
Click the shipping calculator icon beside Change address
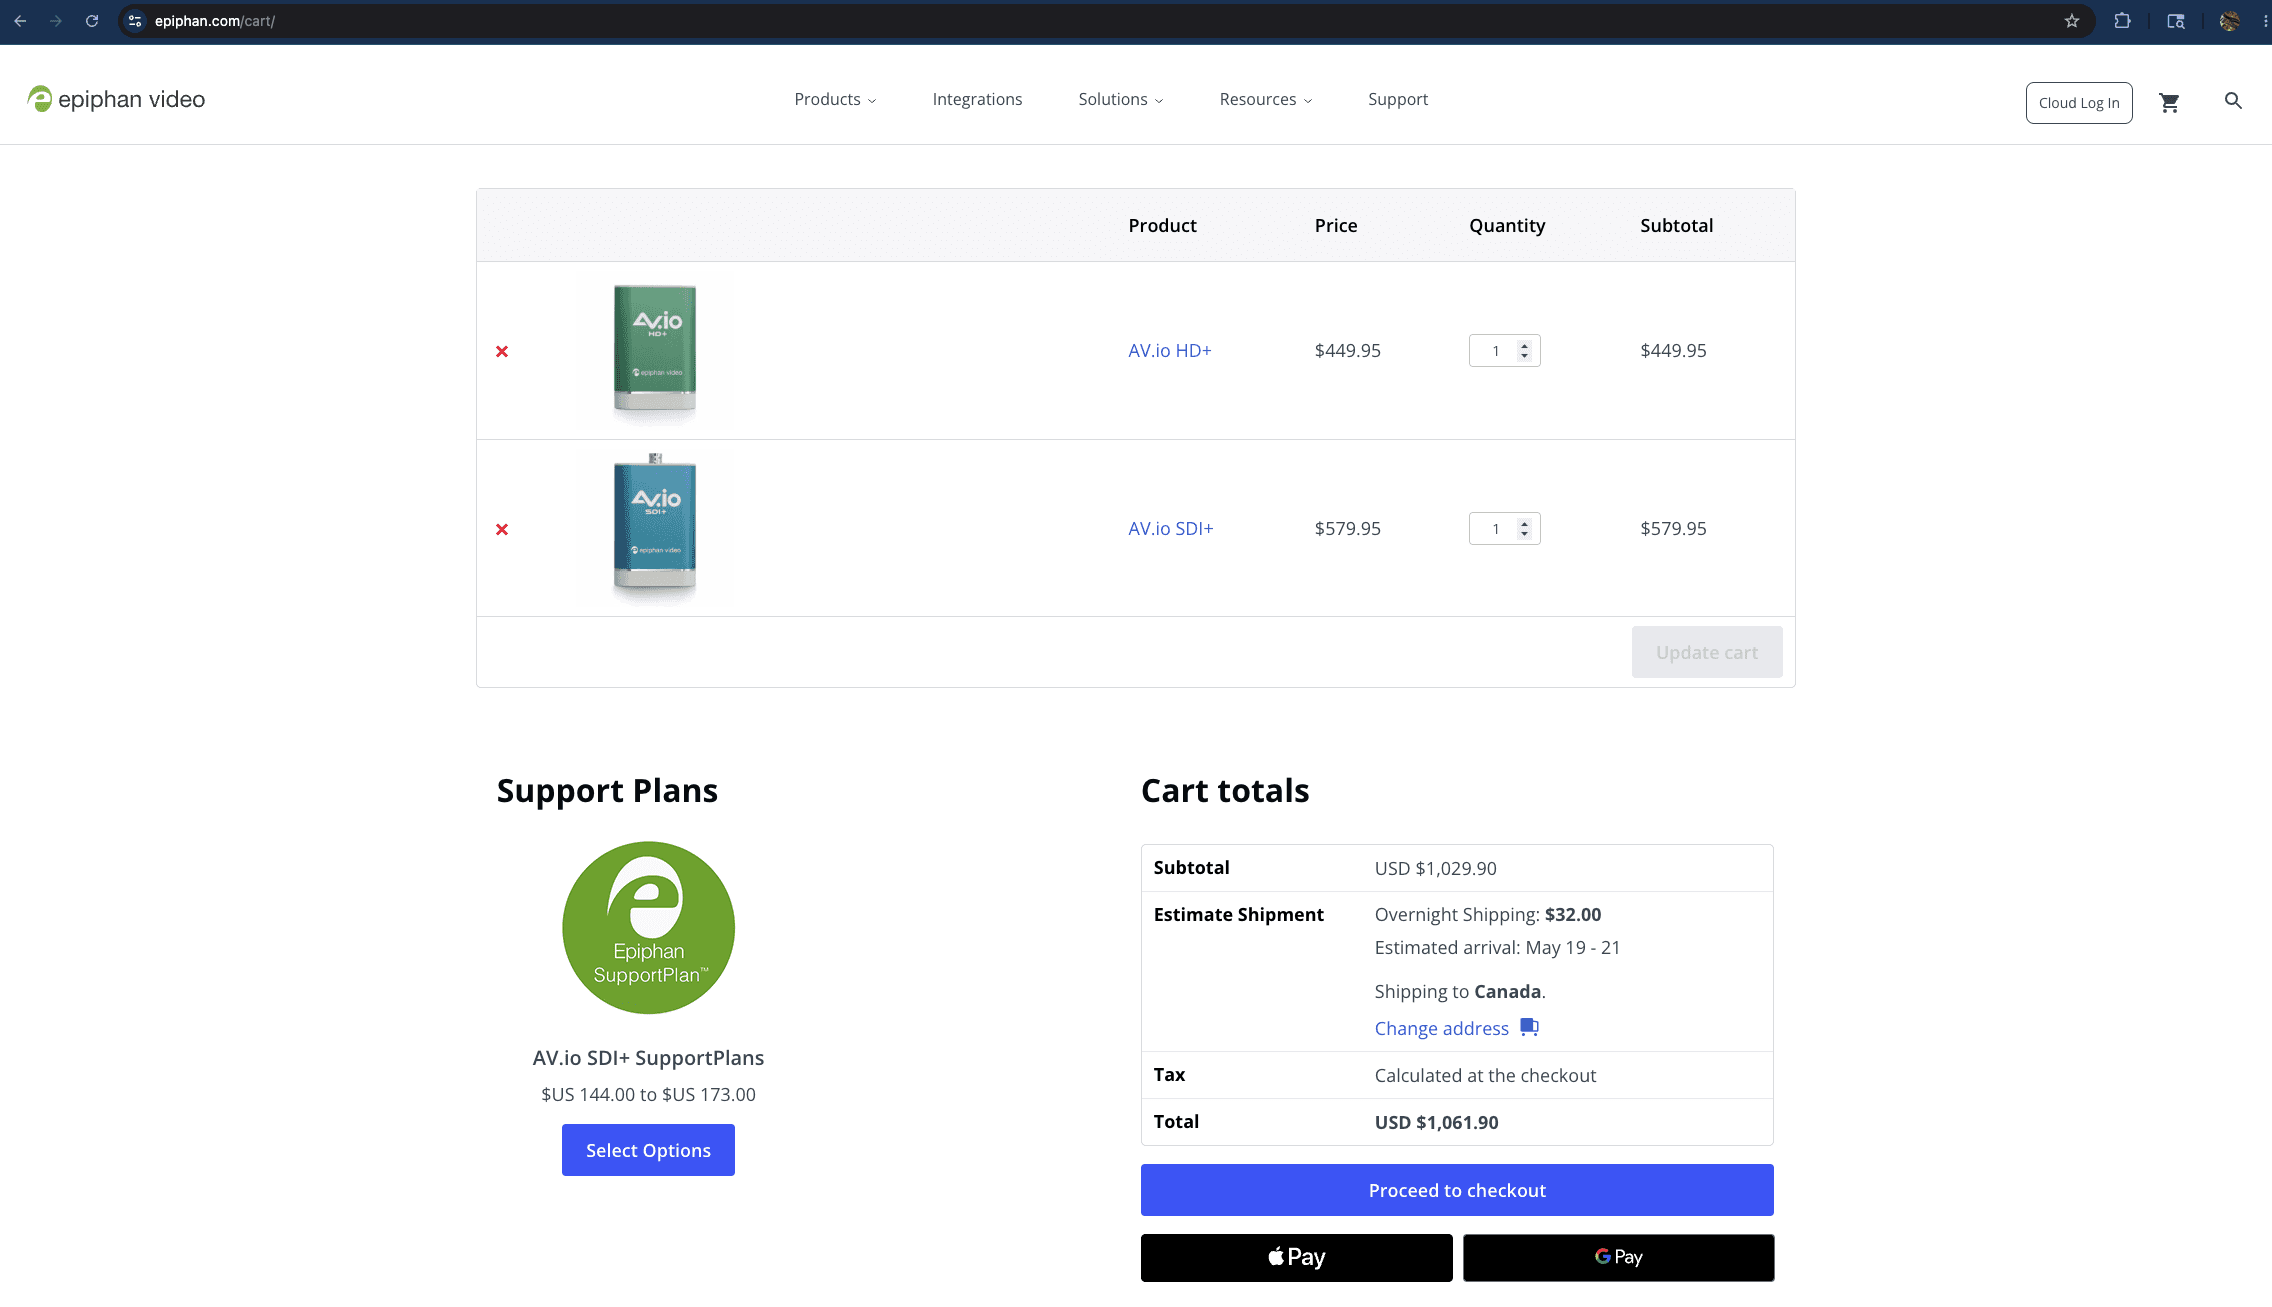tap(1529, 1027)
